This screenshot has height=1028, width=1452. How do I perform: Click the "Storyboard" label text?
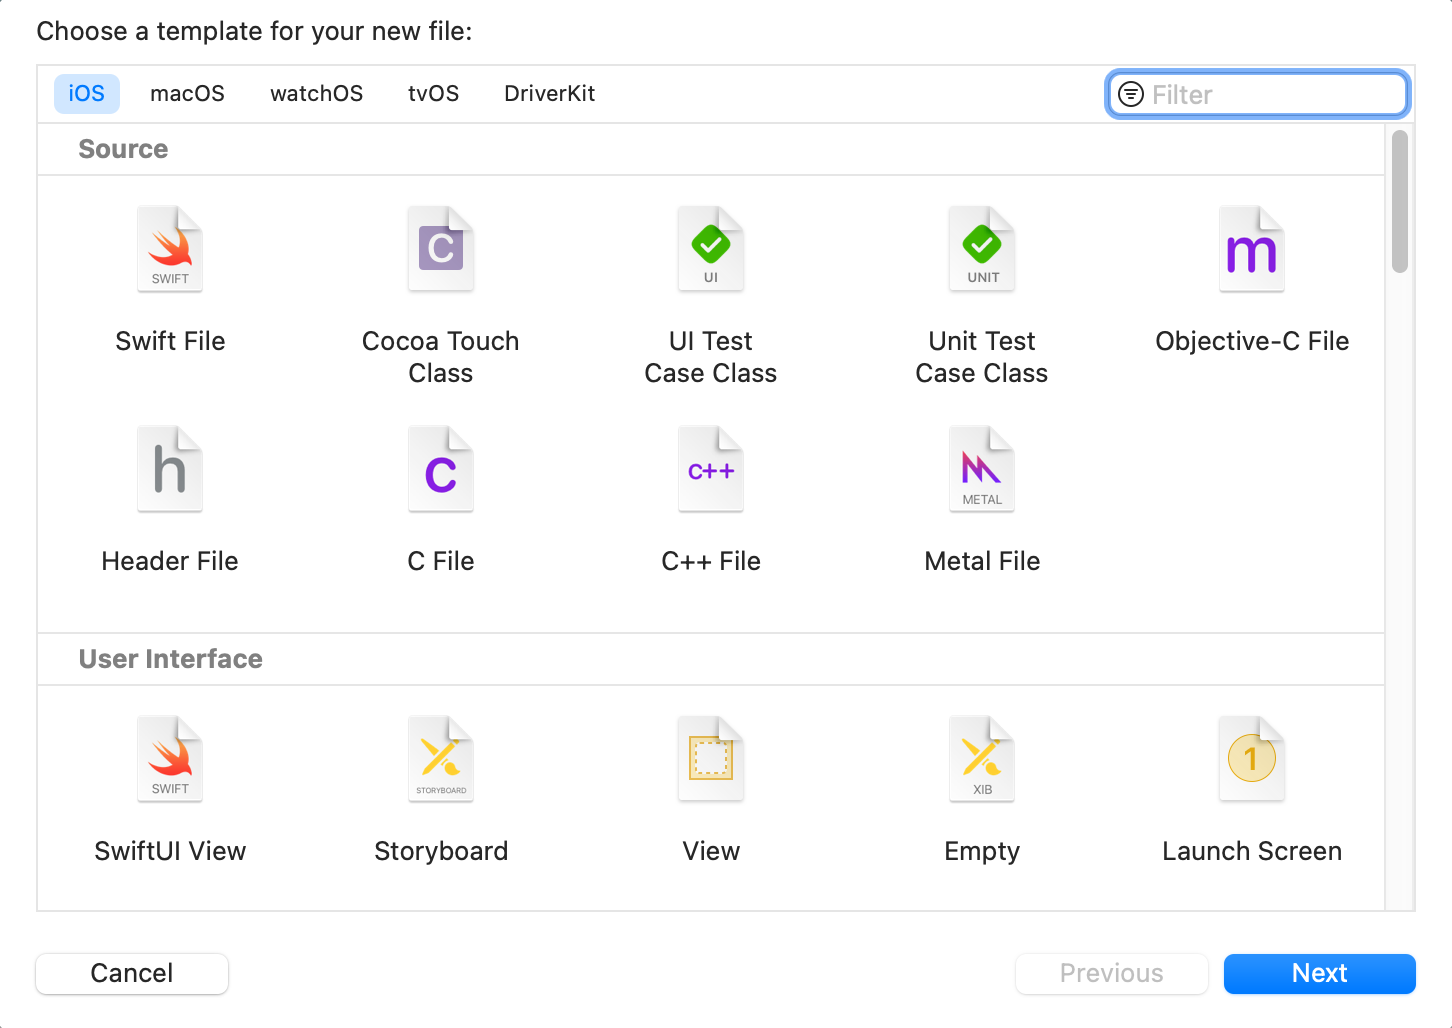pos(441,851)
